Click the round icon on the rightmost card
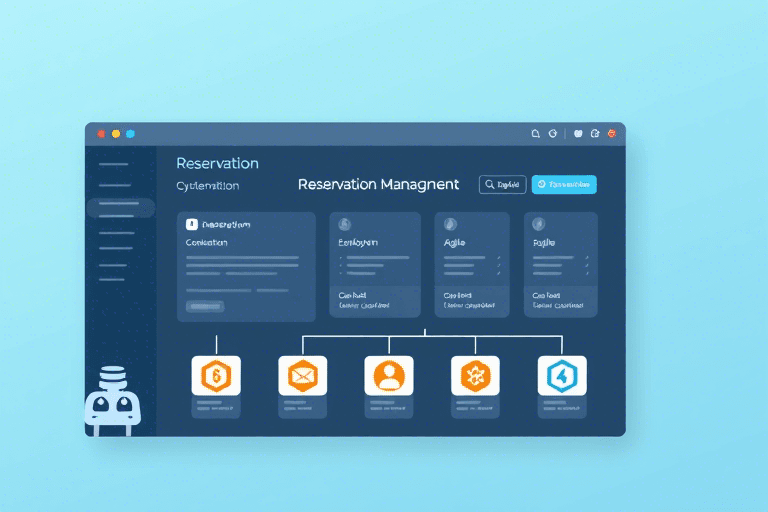The width and height of the screenshot is (768, 512). click(539, 224)
